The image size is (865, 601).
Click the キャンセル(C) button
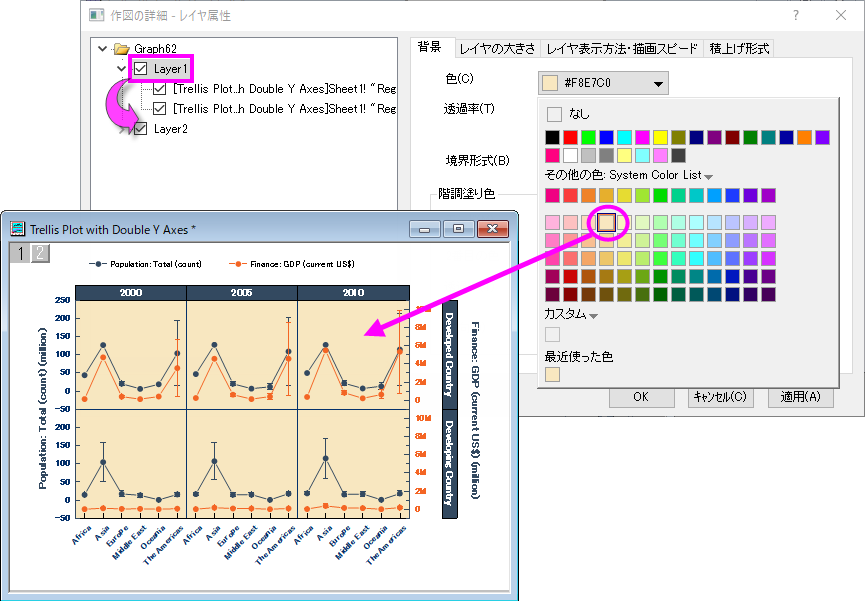point(720,397)
